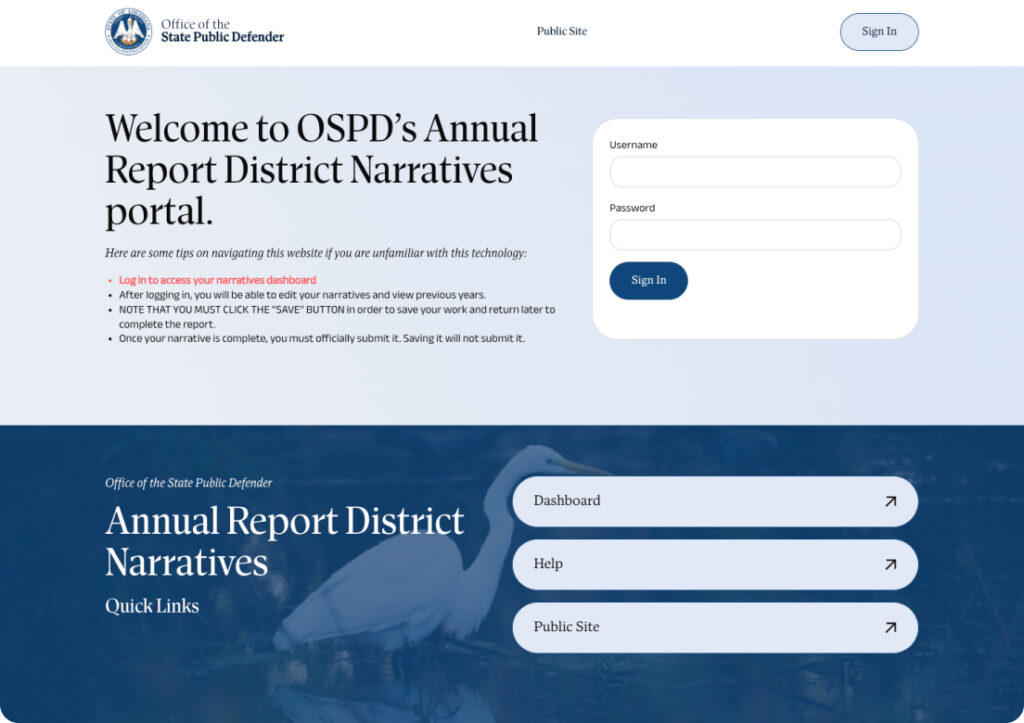Viewport: 1024px width, 723px height.
Task: Click the Username field label
Action: 633,145
